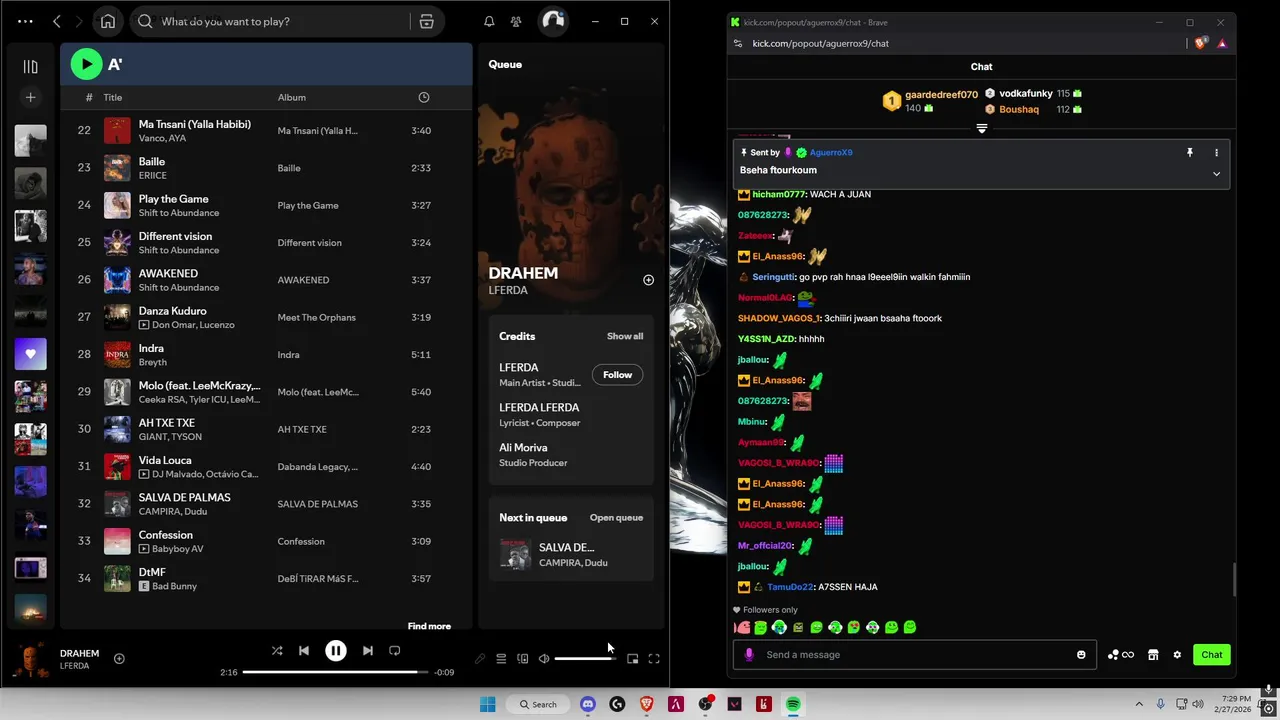Screen dimensions: 1280x720
Task: Expand the chat leaderboard arrow
Action: click(982, 129)
